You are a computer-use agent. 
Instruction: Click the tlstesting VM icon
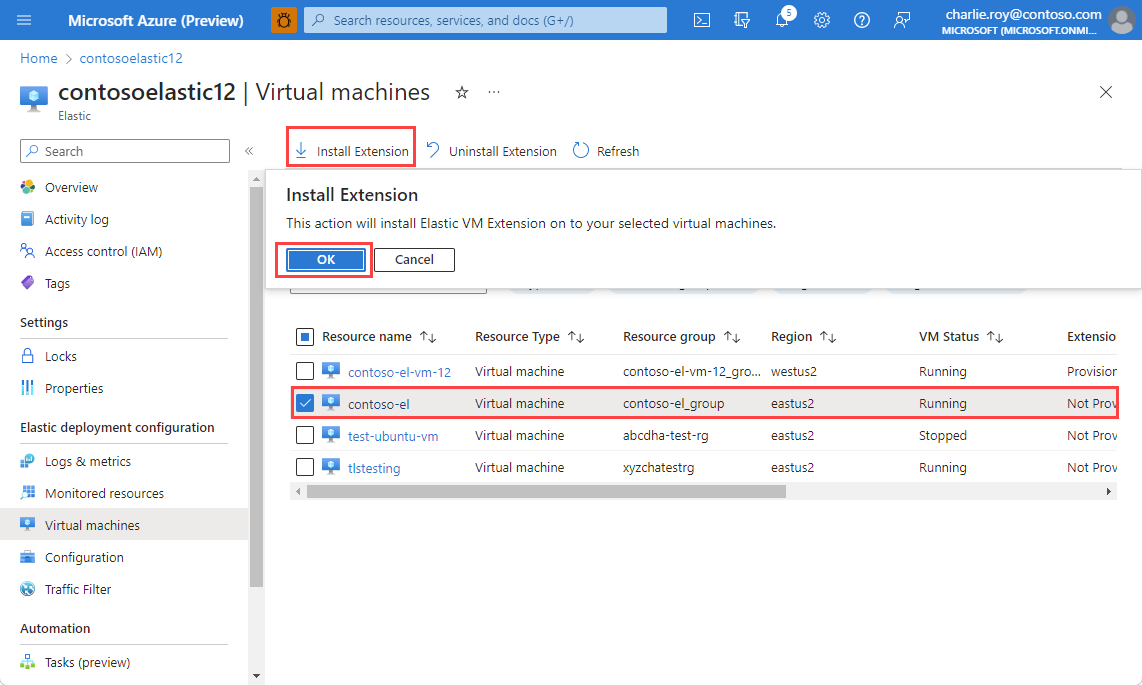331,467
